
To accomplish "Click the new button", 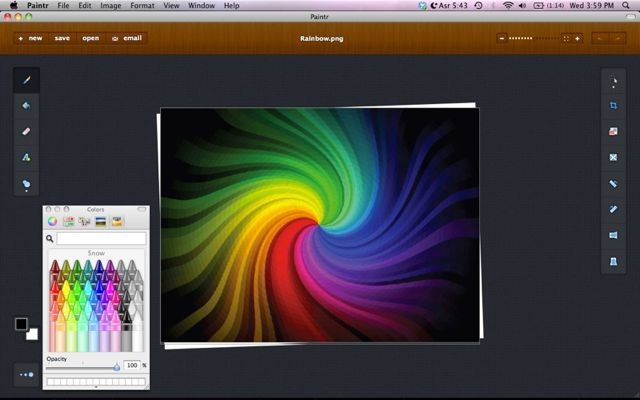I will pos(30,38).
